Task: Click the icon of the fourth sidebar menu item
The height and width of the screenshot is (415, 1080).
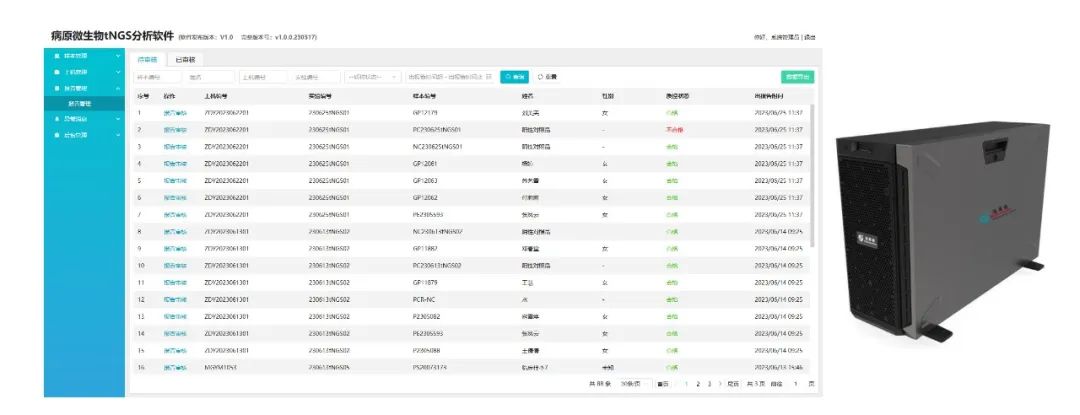Action: pyautogui.click(x=56, y=118)
